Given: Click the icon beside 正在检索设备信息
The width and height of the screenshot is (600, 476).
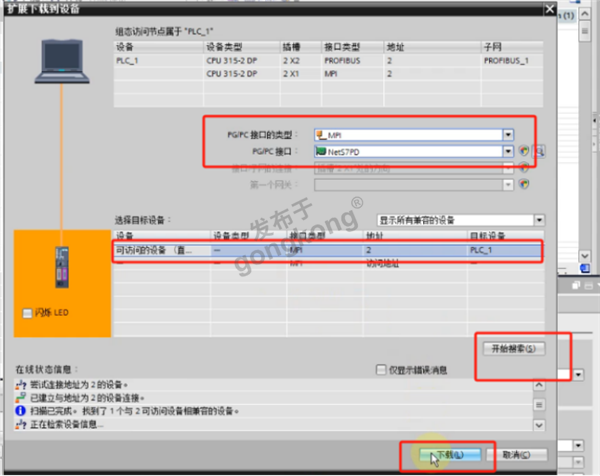Looking at the screenshot, I should (21, 424).
